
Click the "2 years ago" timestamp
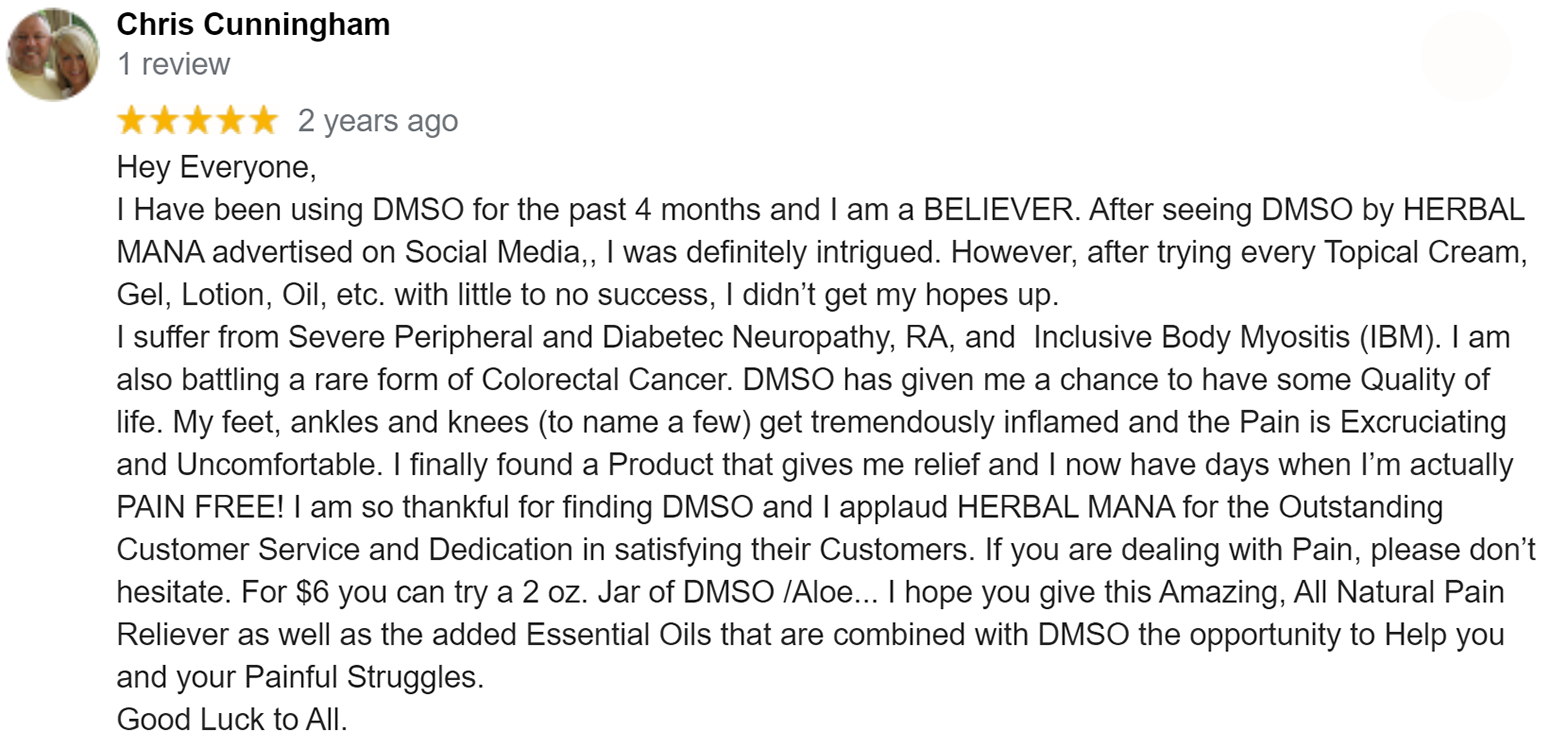(378, 121)
